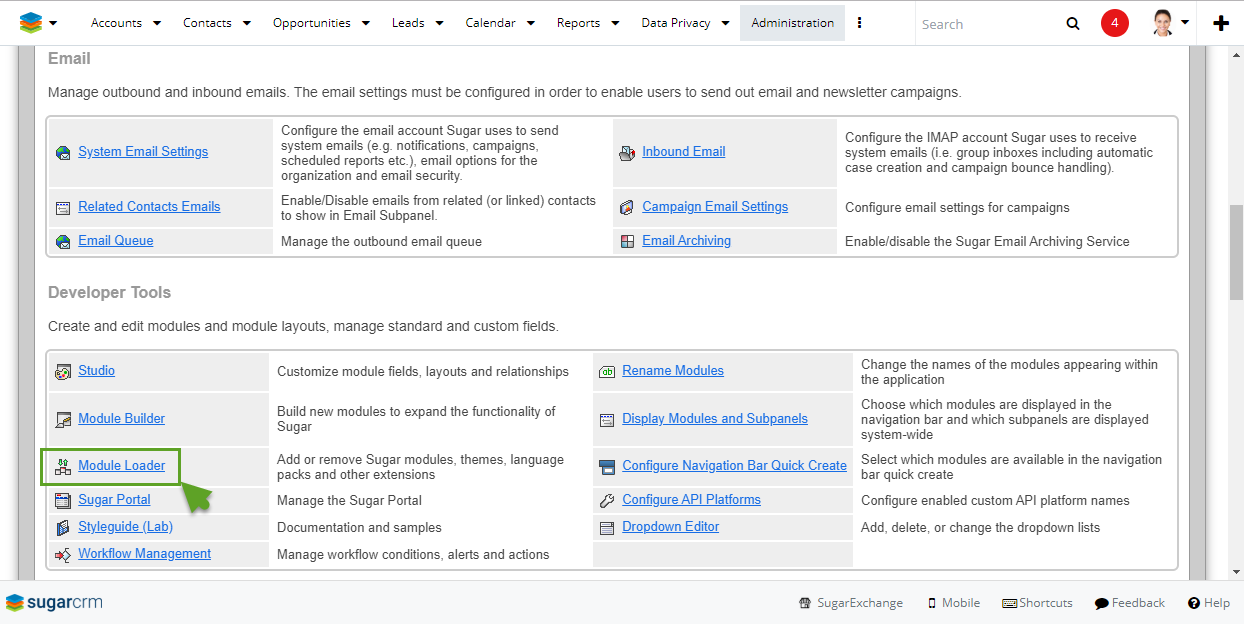
Task: Open the Data Privacy tab
Action: 676,23
